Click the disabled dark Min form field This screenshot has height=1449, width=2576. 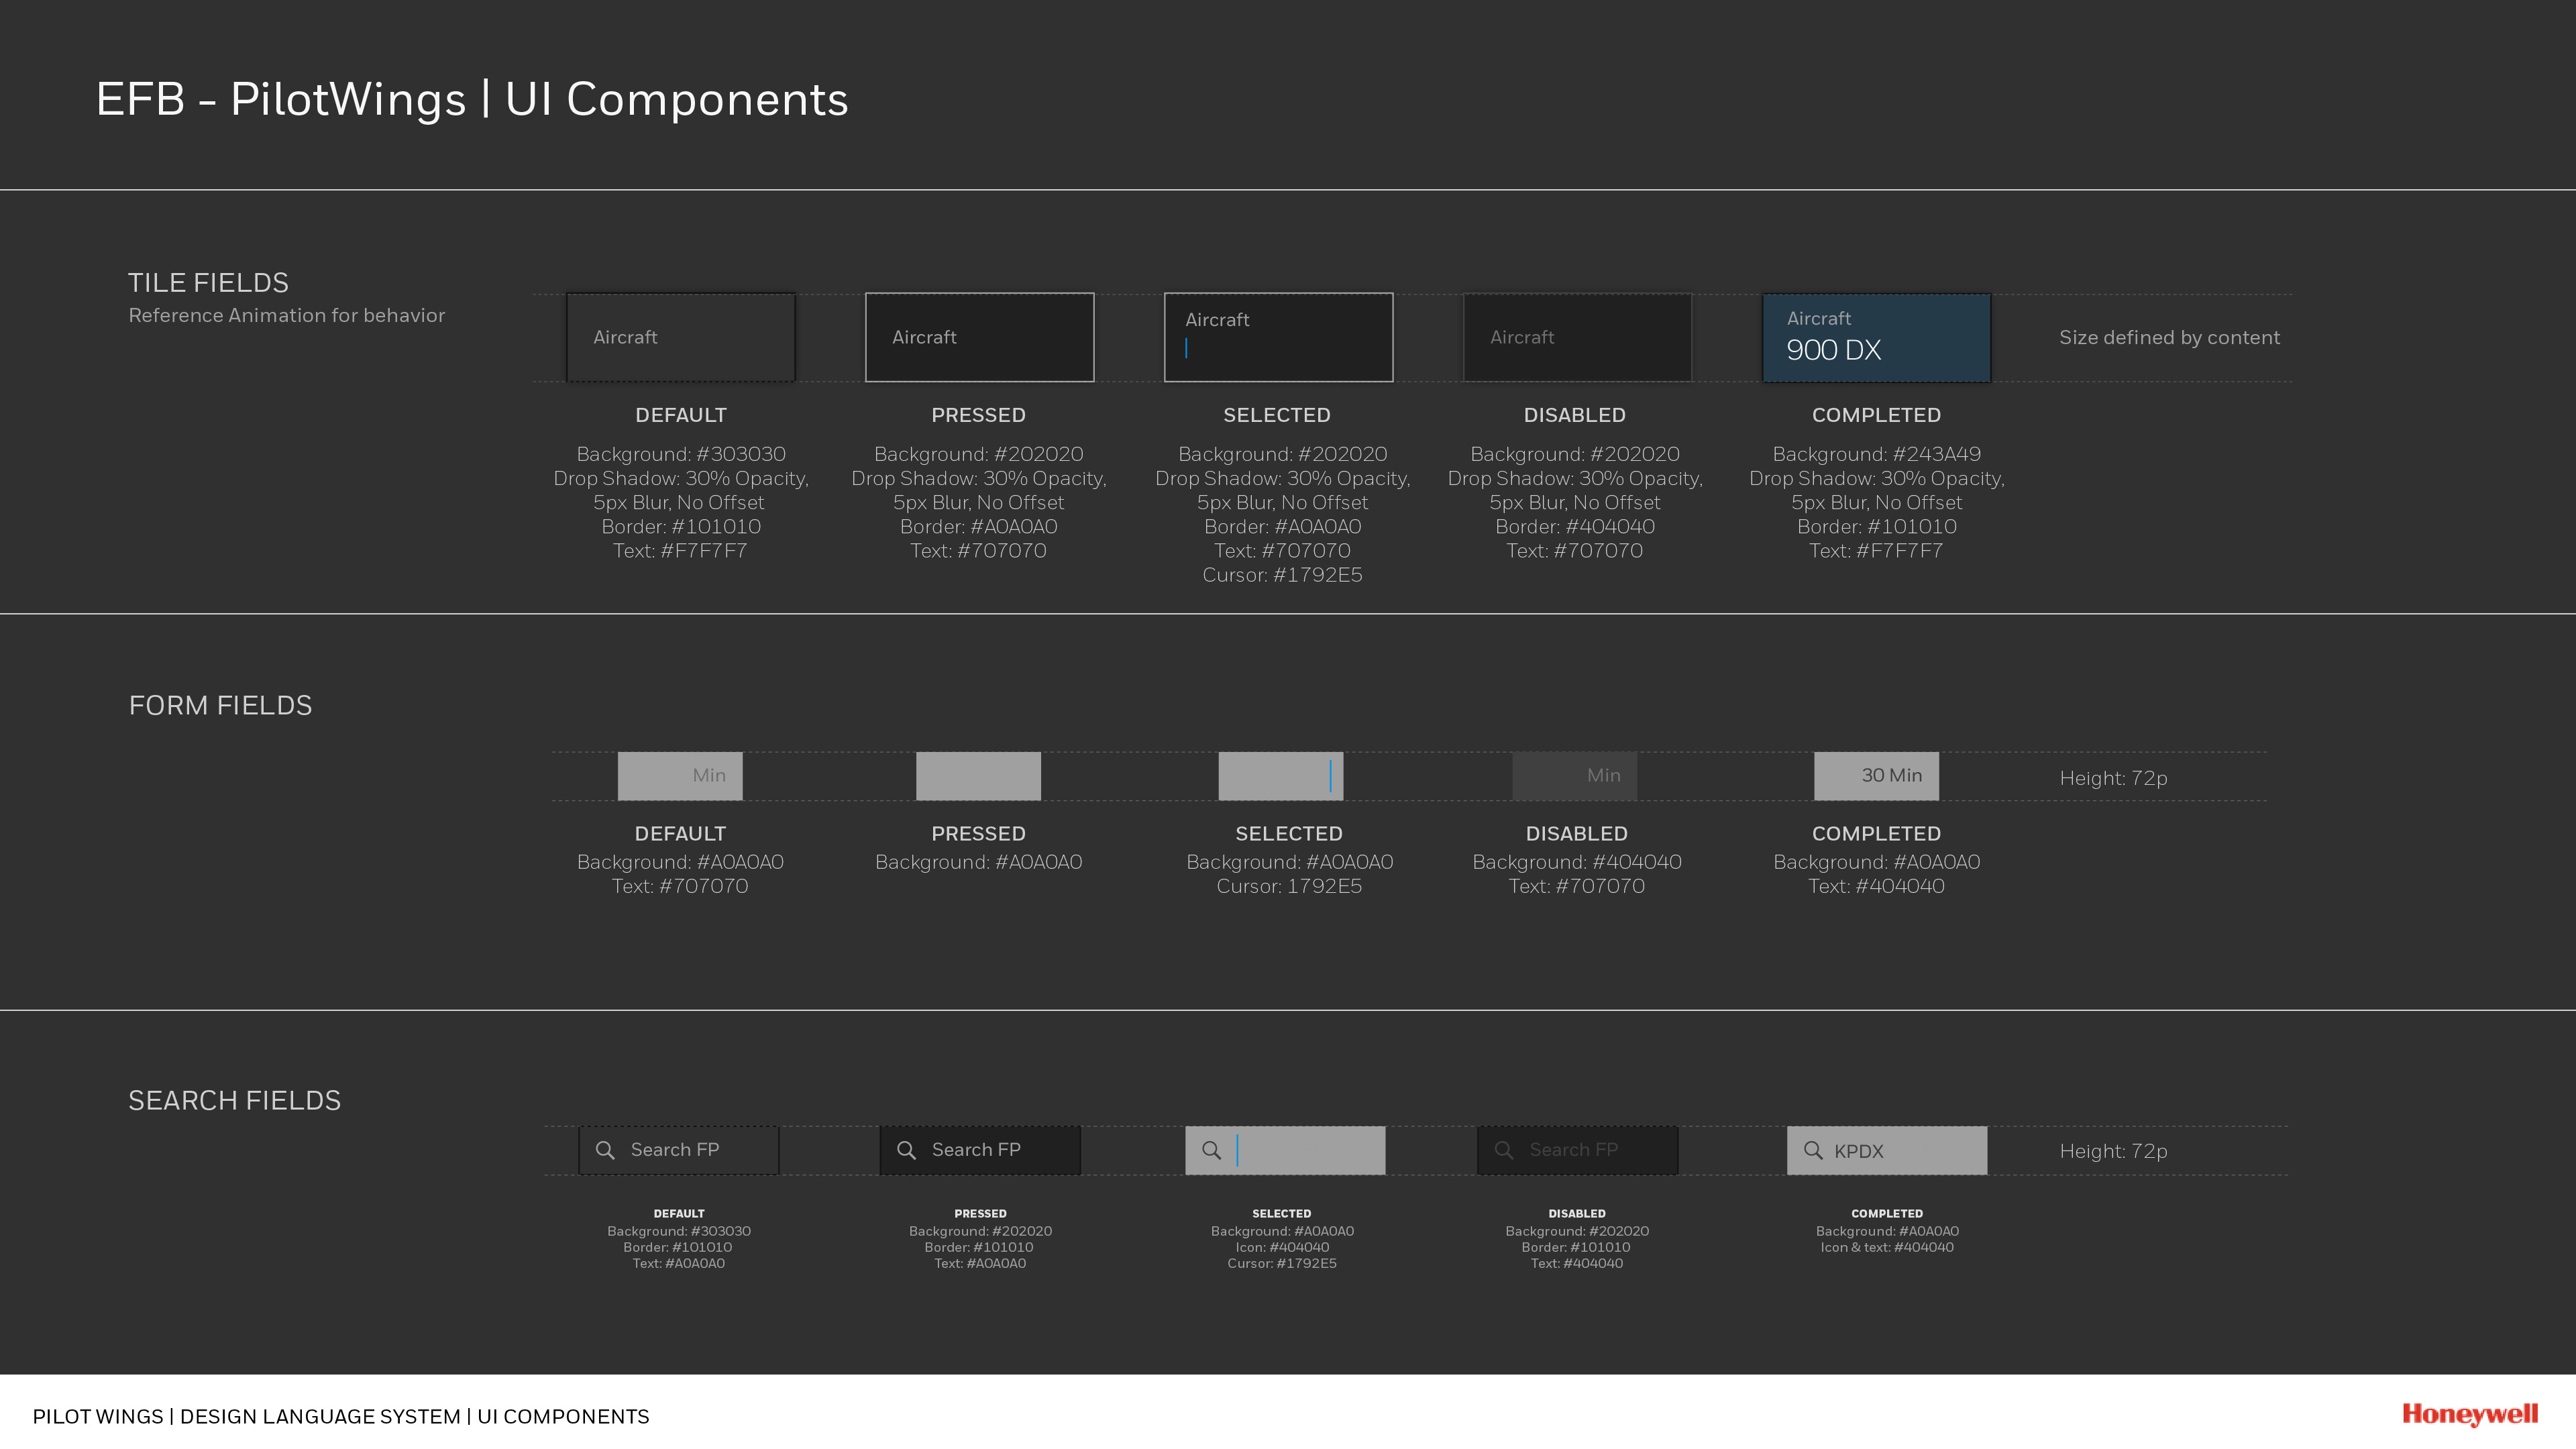[x=1574, y=776]
